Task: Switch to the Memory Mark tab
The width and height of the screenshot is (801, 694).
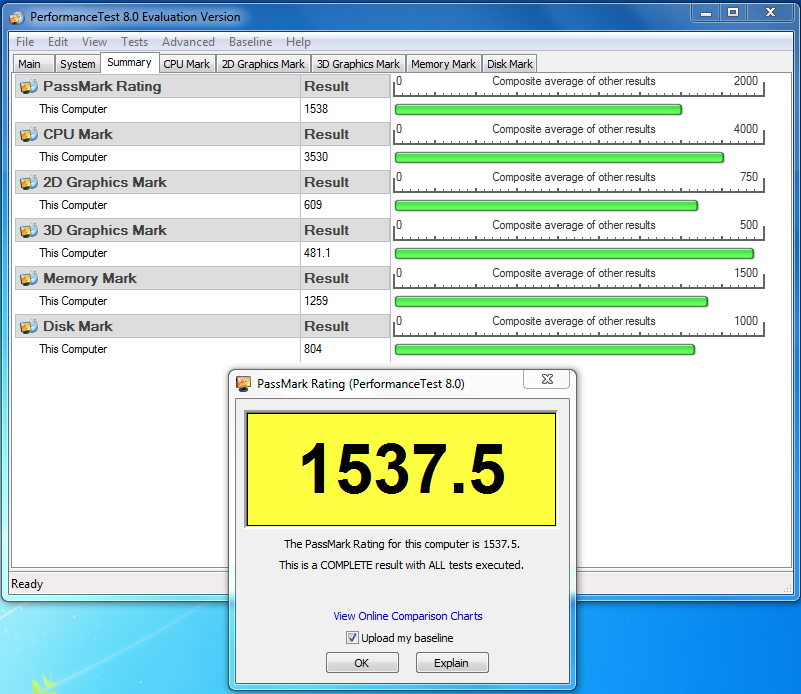Action: [443, 64]
